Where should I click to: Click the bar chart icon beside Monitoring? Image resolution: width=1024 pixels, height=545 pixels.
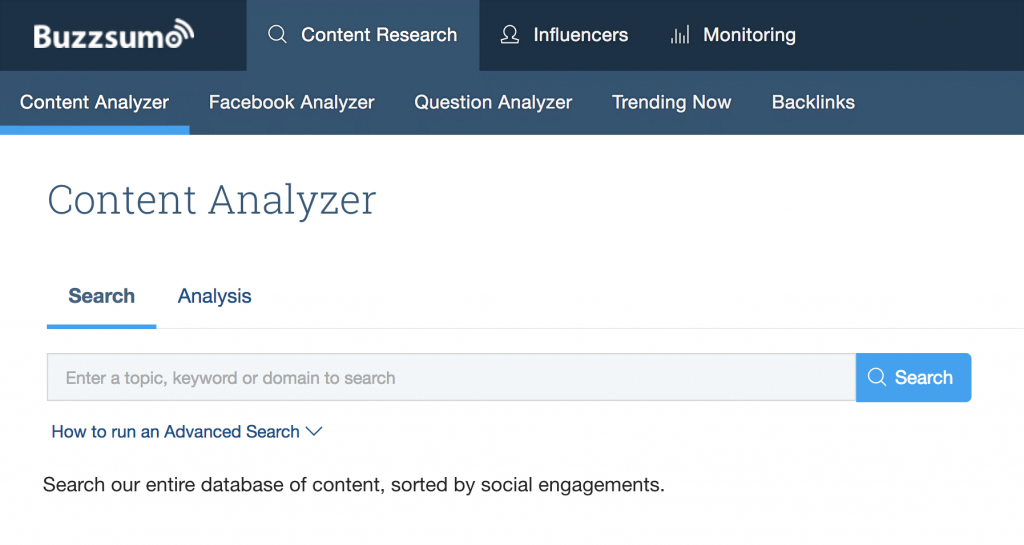click(x=680, y=35)
